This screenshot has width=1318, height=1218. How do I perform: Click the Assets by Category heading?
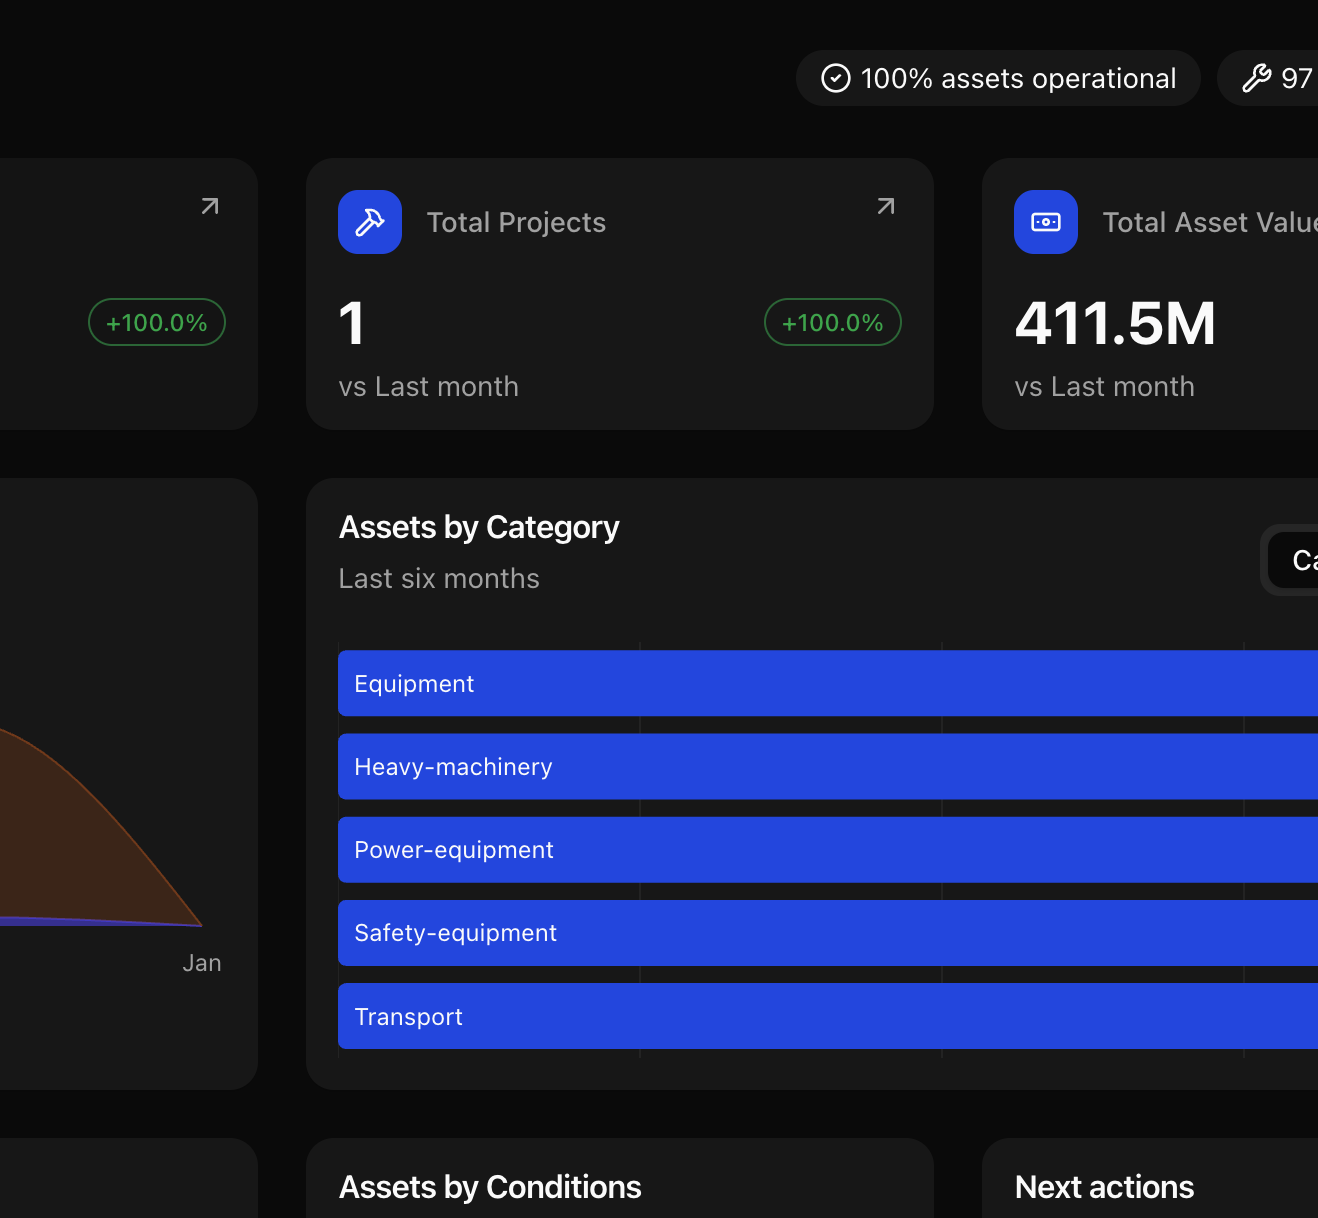(x=479, y=527)
